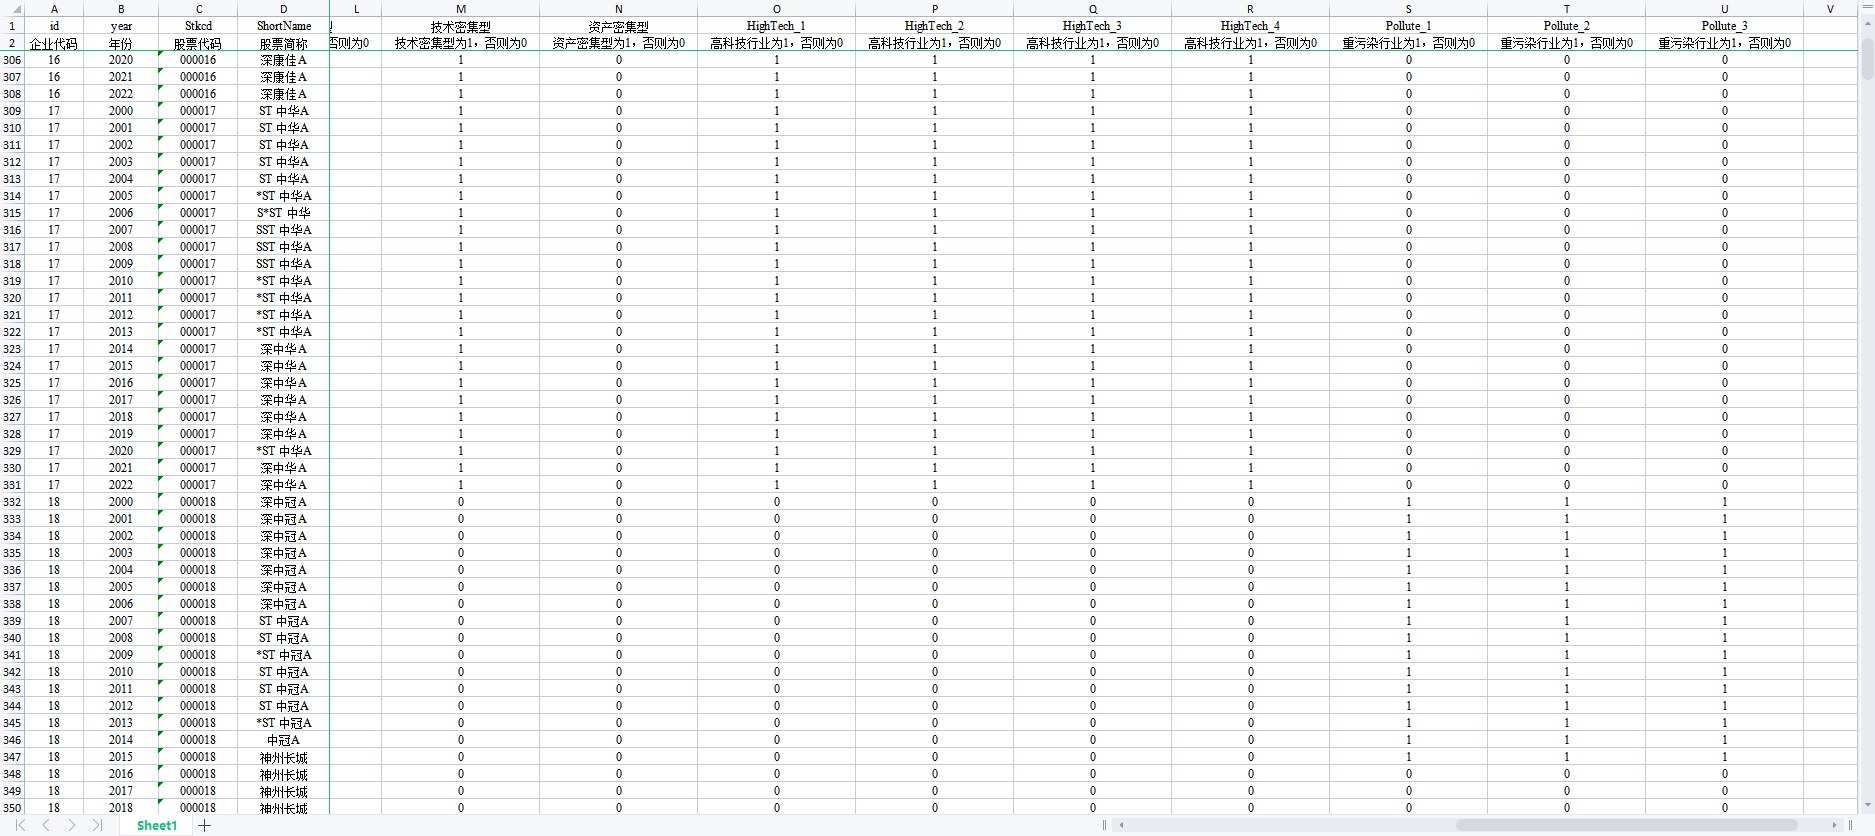Click the 'HighTech_1' header cell
This screenshot has width=1875, height=836.
(777, 26)
